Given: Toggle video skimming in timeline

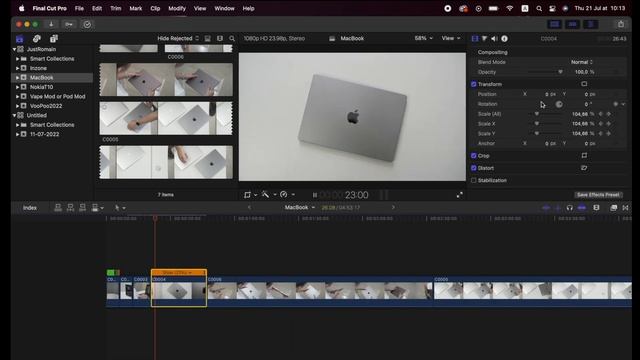Looking at the screenshot, I should coord(546,208).
